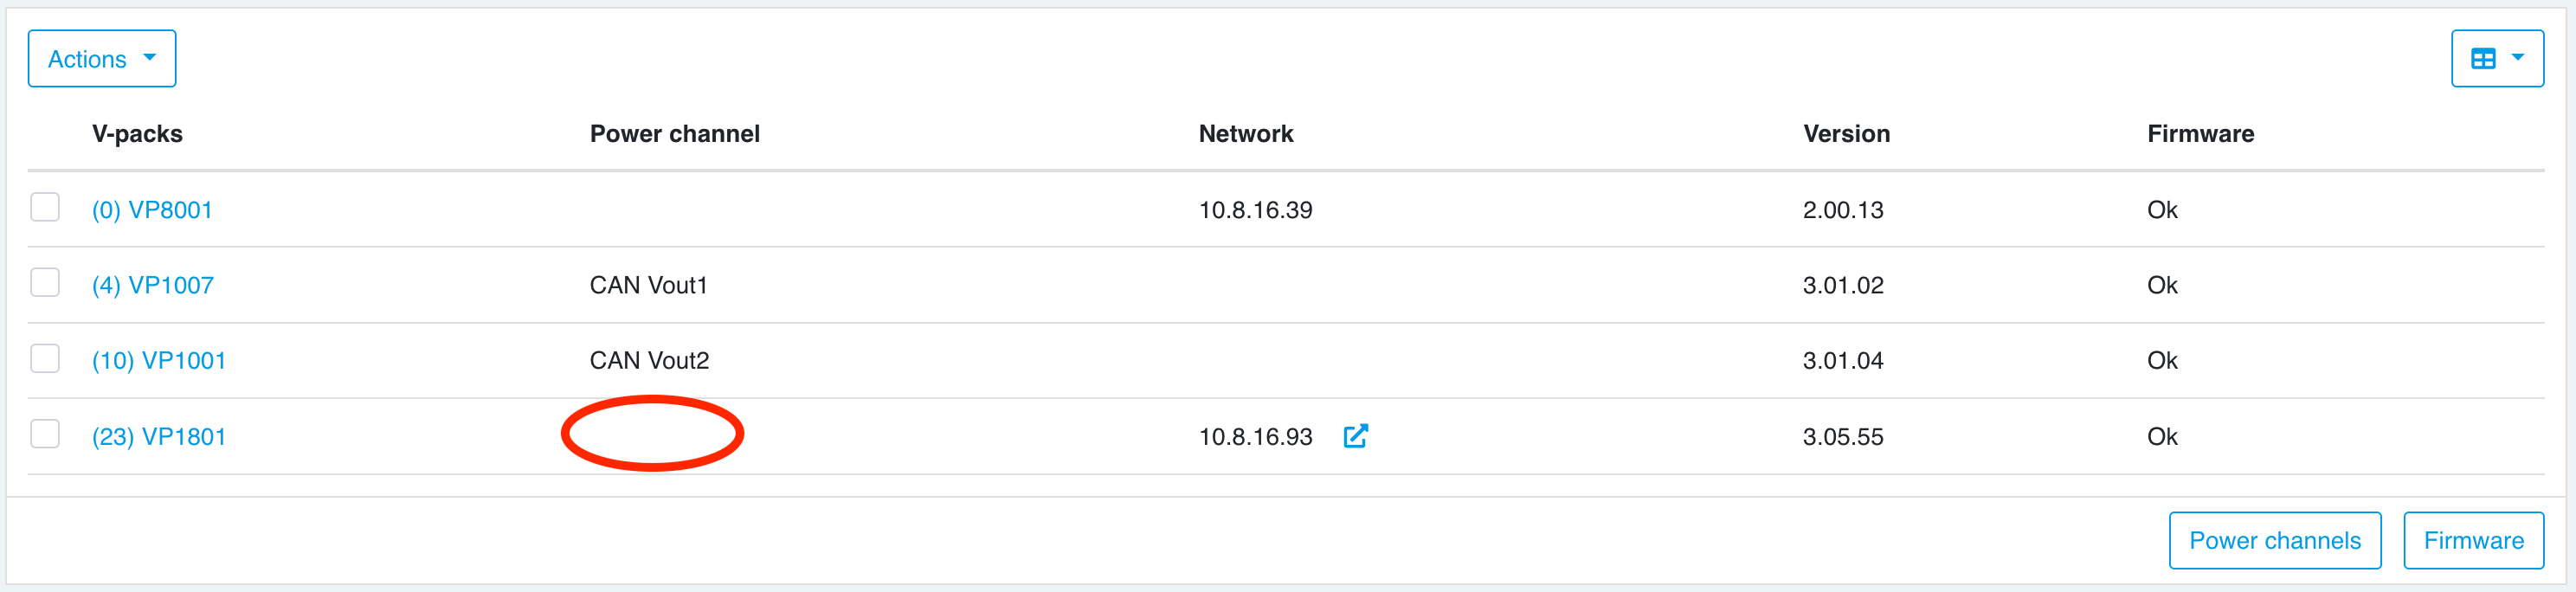Open the (0) VP8001 link
The height and width of the screenshot is (592, 2576).
click(152, 210)
